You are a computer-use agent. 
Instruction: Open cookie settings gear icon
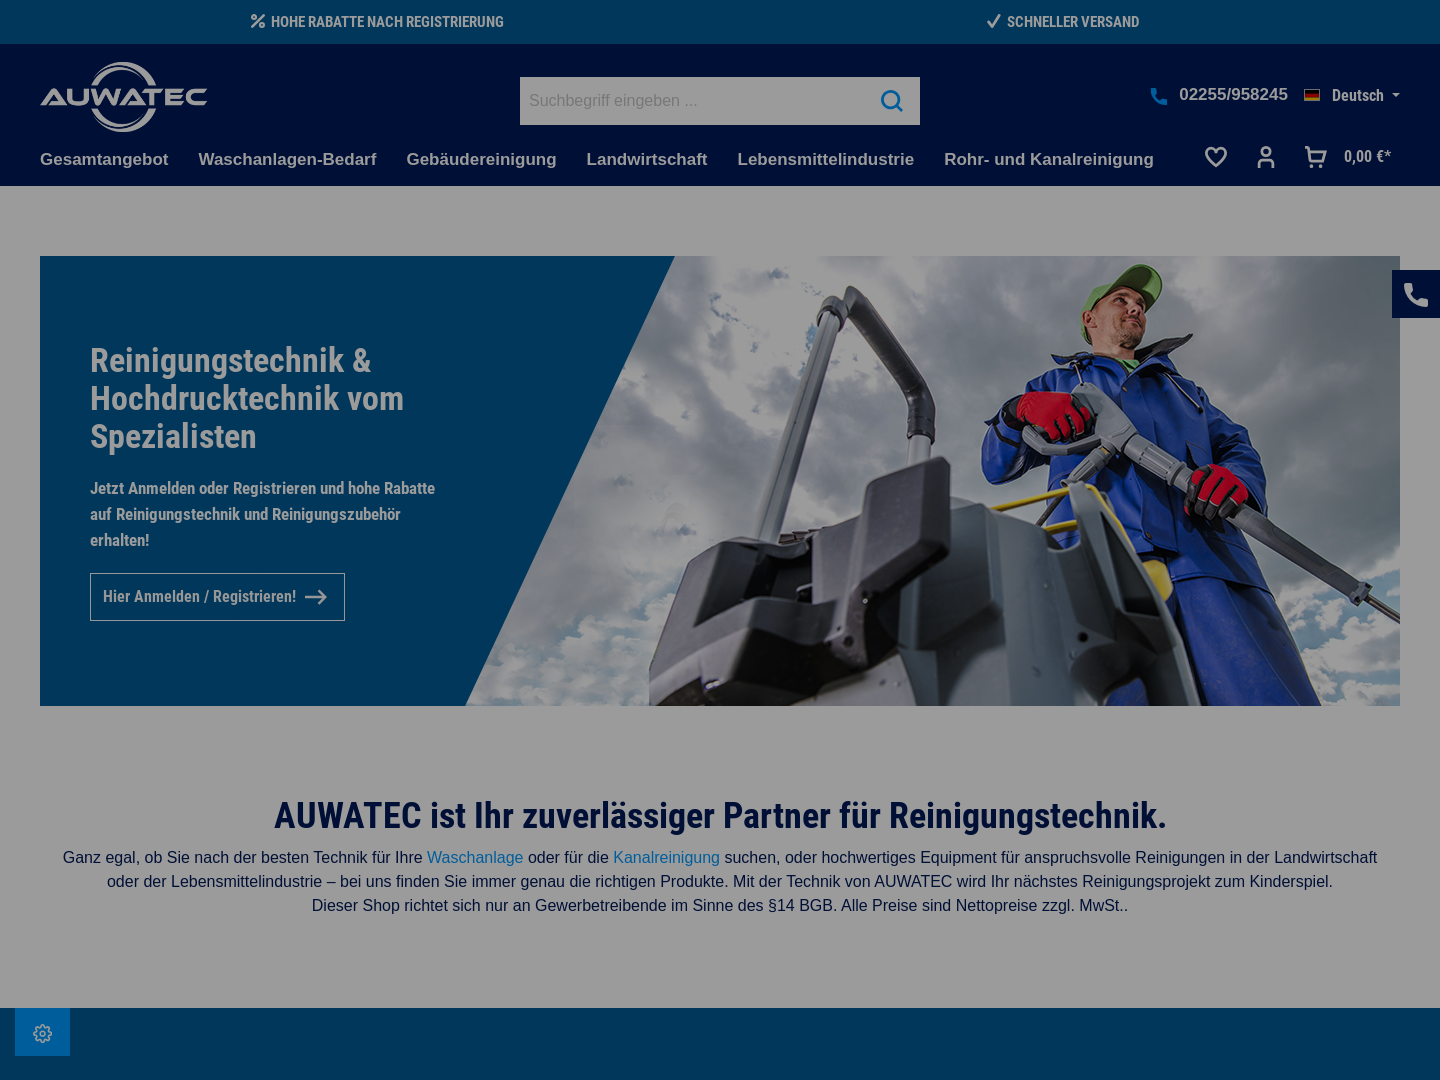pyautogui.click(x=42, y=1033)
